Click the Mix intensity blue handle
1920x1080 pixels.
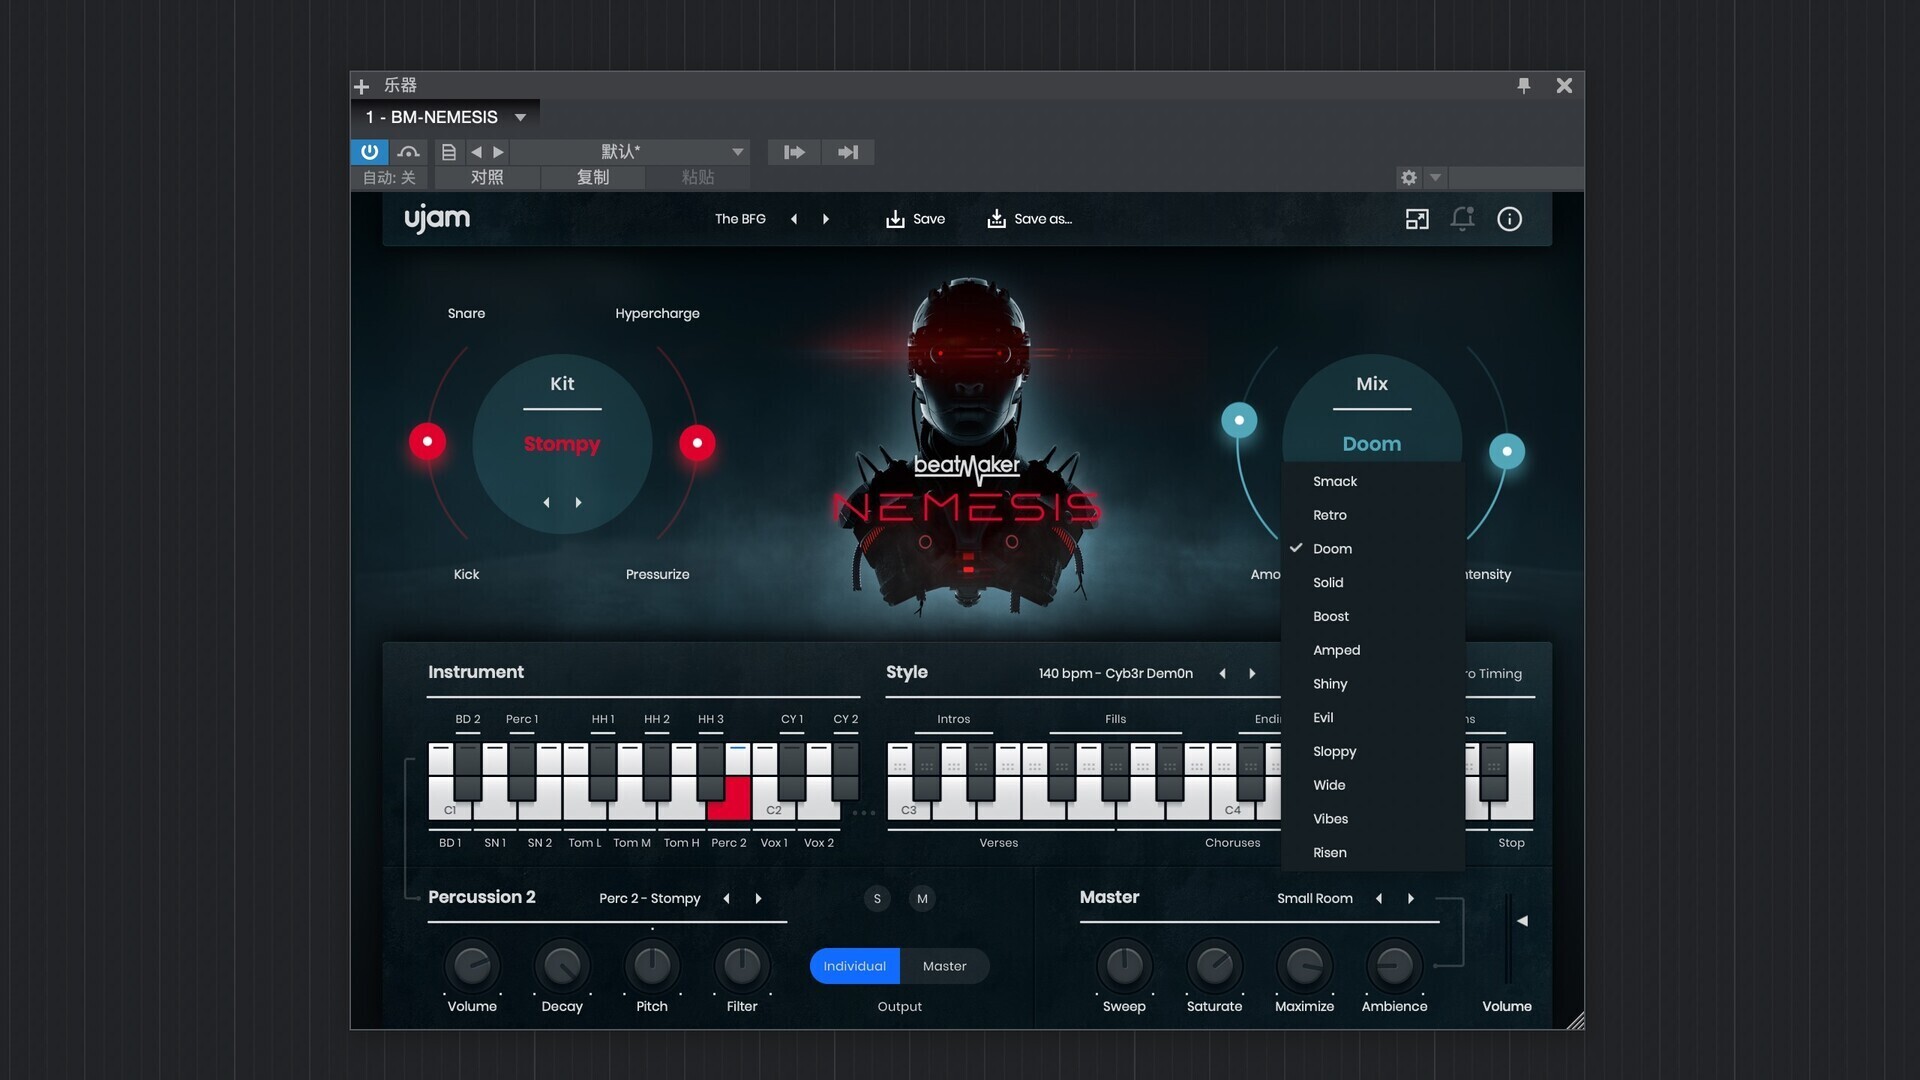(x=1507, y=451)
